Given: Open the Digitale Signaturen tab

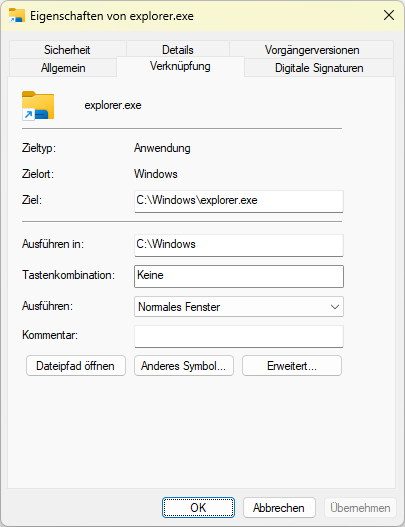Looking at the screenshot, I should click(319, 68).
